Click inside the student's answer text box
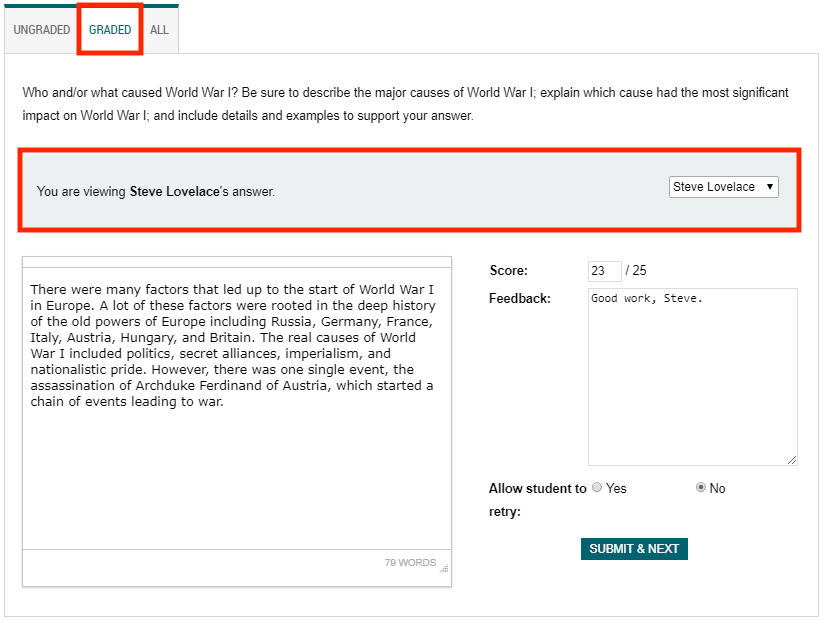Viewport: 823px width, 621px height. 237,408
